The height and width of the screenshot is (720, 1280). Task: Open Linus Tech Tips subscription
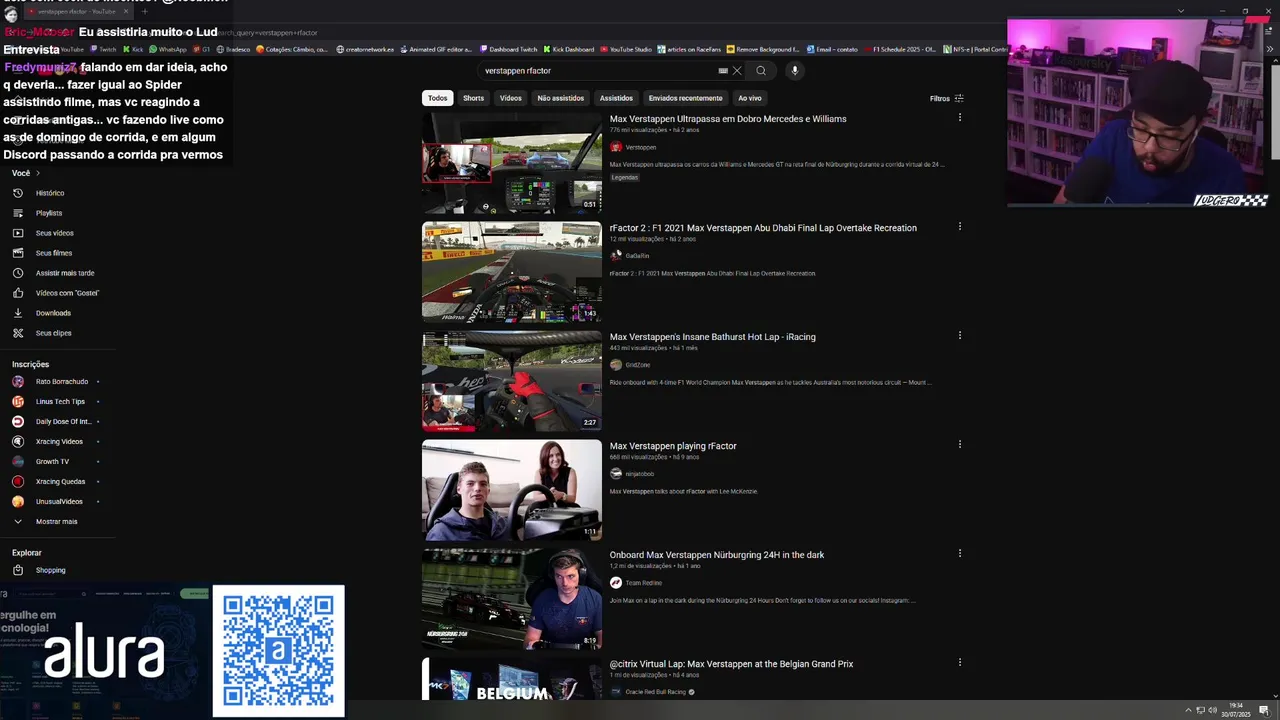click(x=58, y=402)
